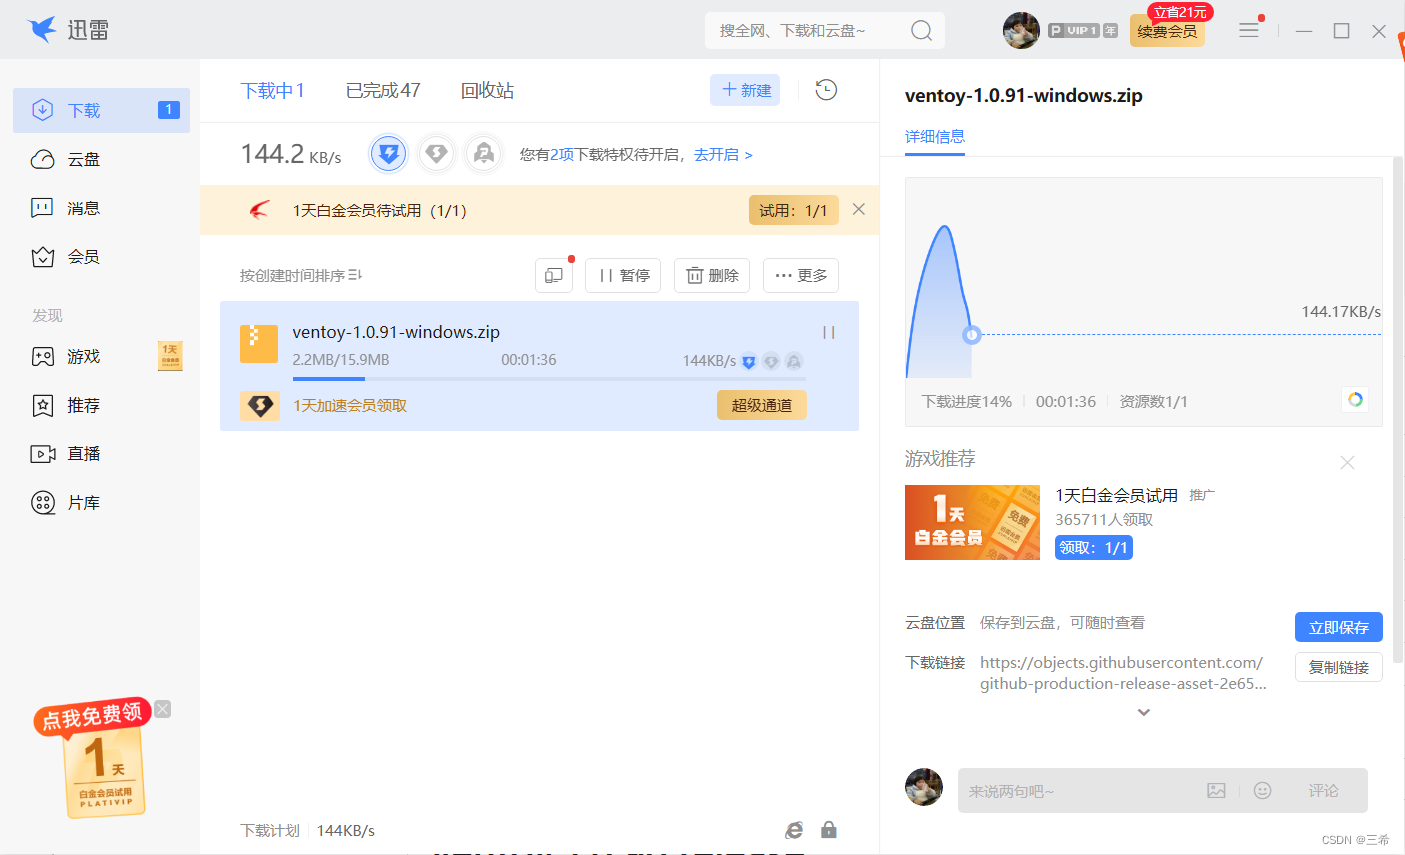Select the ventoy-1.0.91-windows.zip file name
This screenshot has width=1405, height=855.
[x=396, y=332]
